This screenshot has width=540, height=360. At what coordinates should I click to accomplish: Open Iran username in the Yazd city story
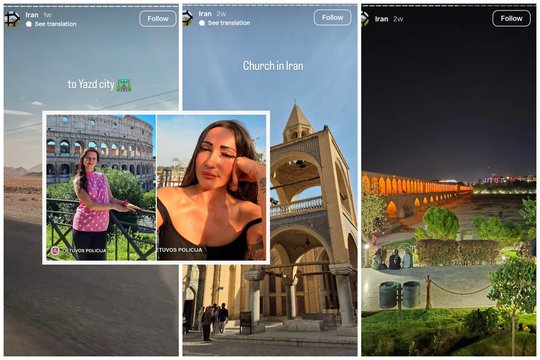[32, 15]
